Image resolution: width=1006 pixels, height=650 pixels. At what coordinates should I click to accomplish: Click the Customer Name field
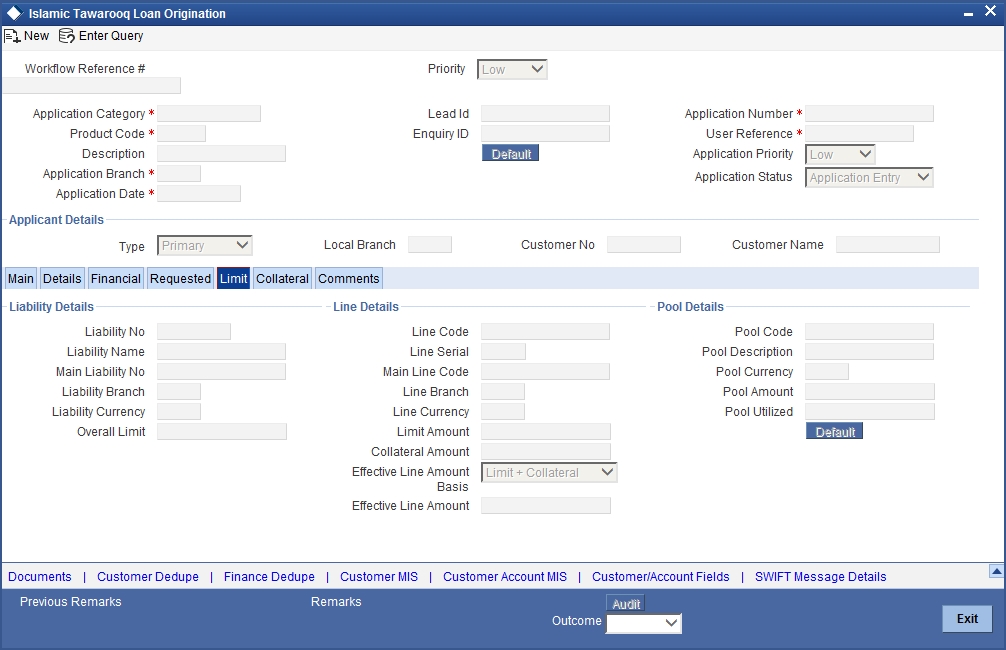click(x=888, y=244)
